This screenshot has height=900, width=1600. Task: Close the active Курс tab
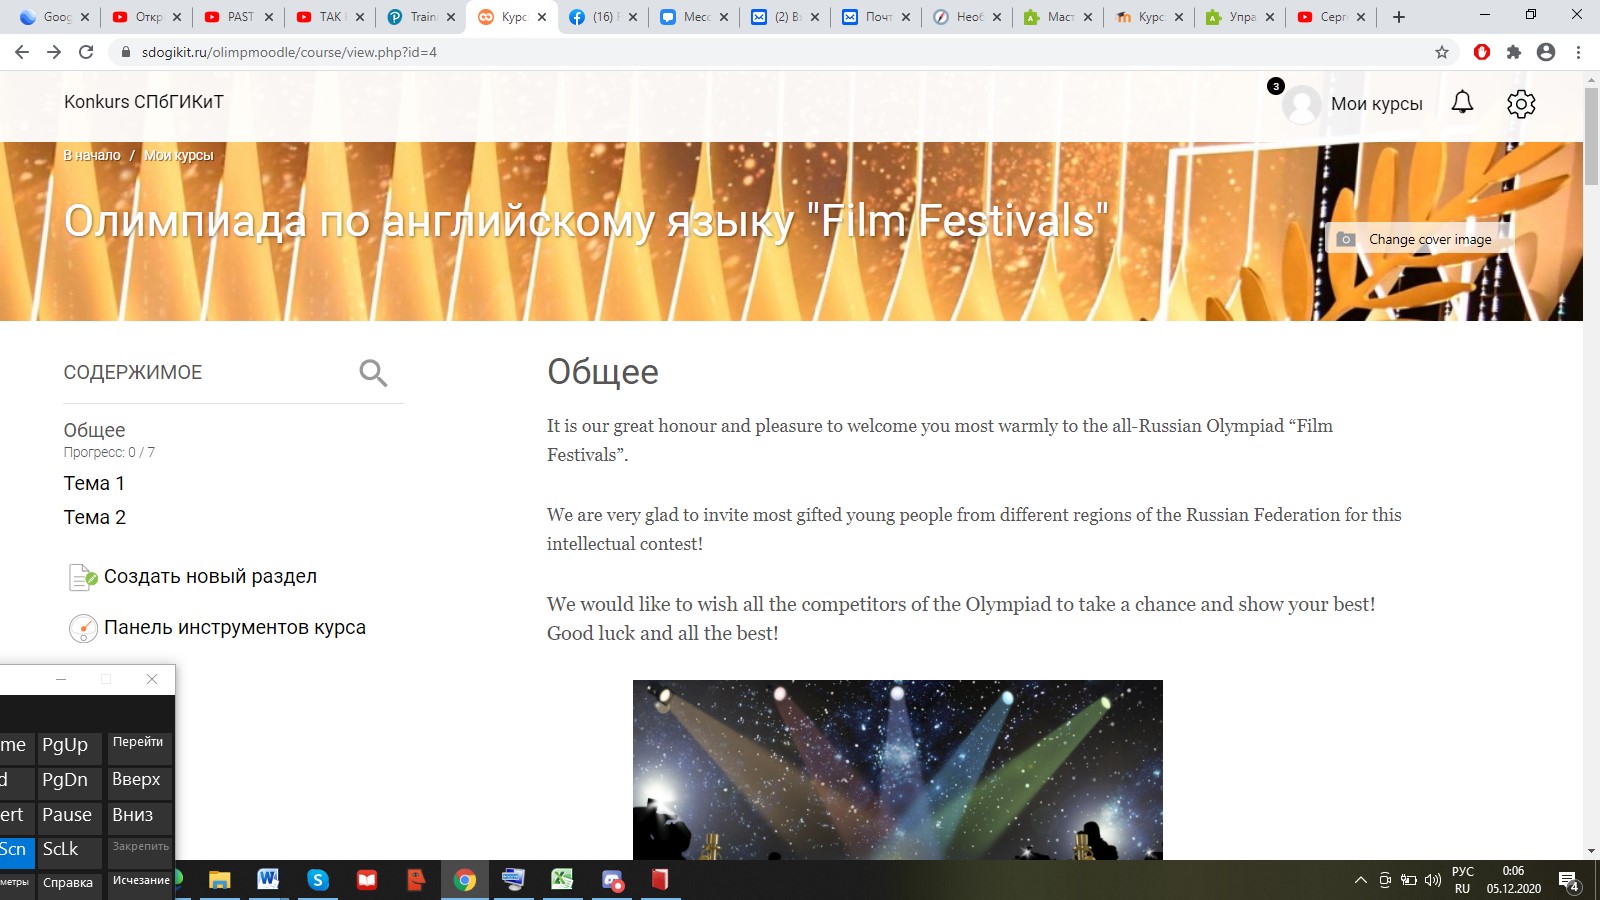click(x=542, y=17)
